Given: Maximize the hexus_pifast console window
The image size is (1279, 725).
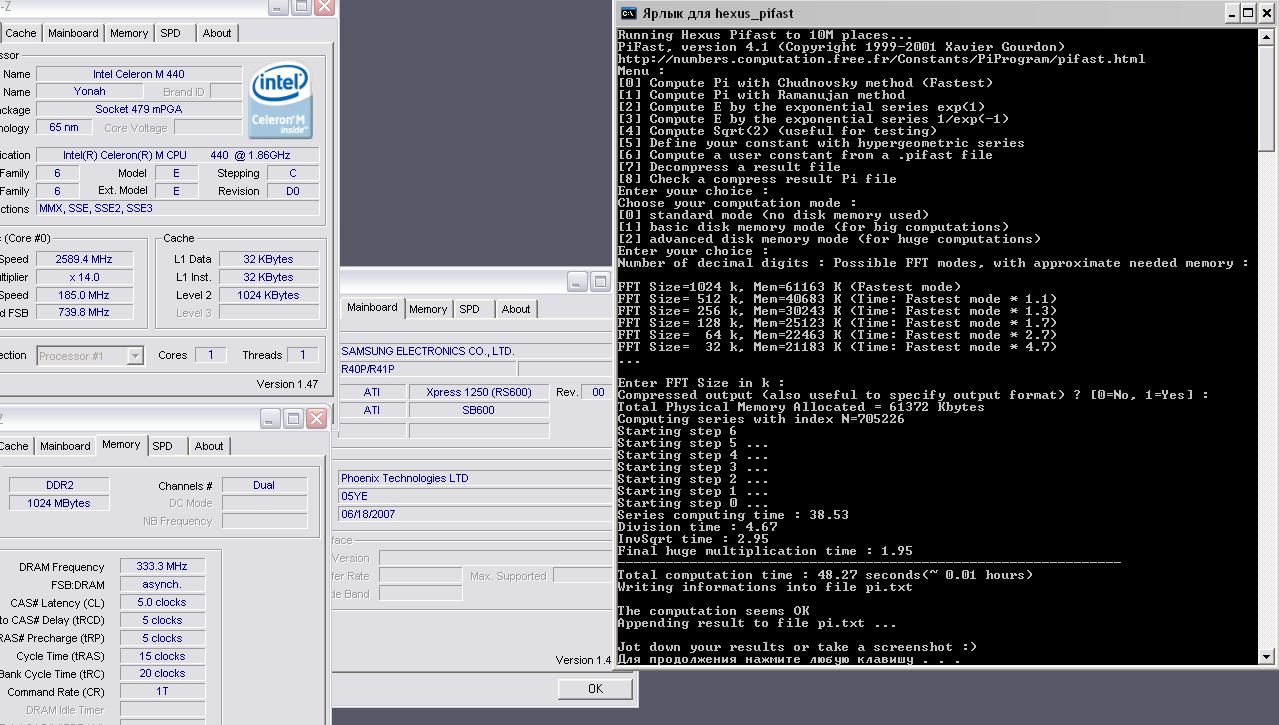Looking at the screenshot, I should [1248, 13].
